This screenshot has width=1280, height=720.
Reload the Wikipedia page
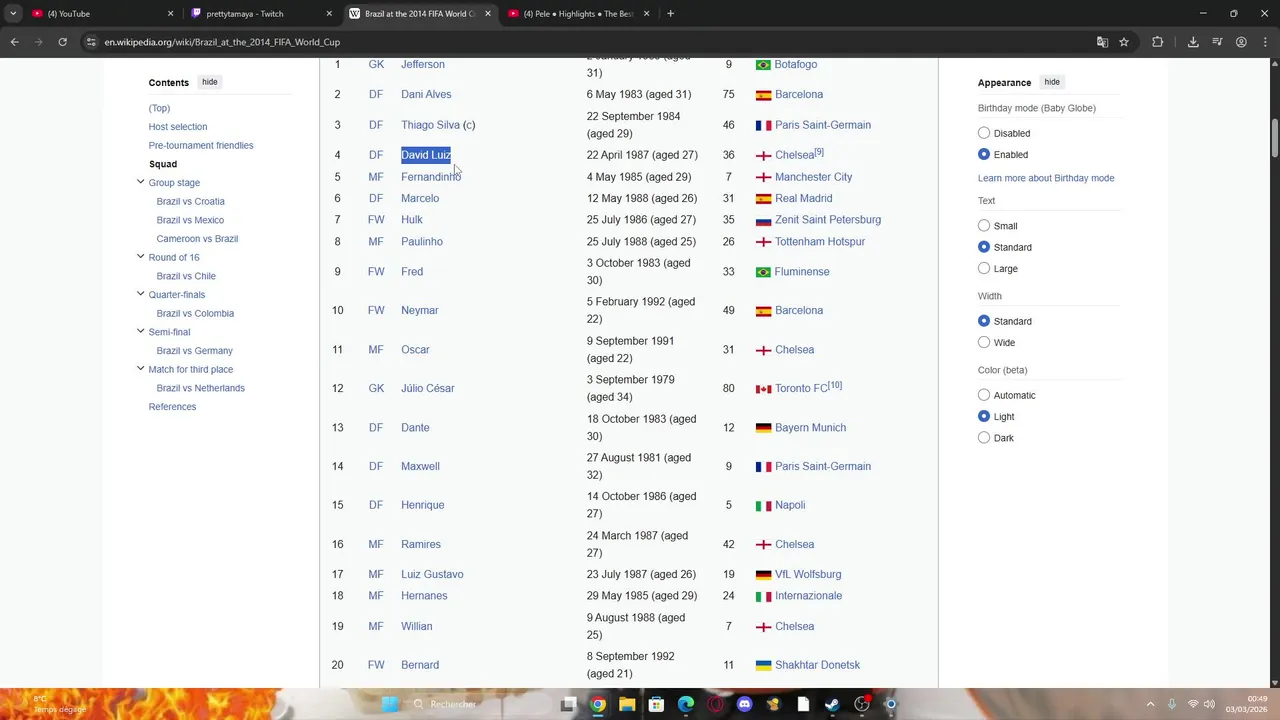coord(62,42)
